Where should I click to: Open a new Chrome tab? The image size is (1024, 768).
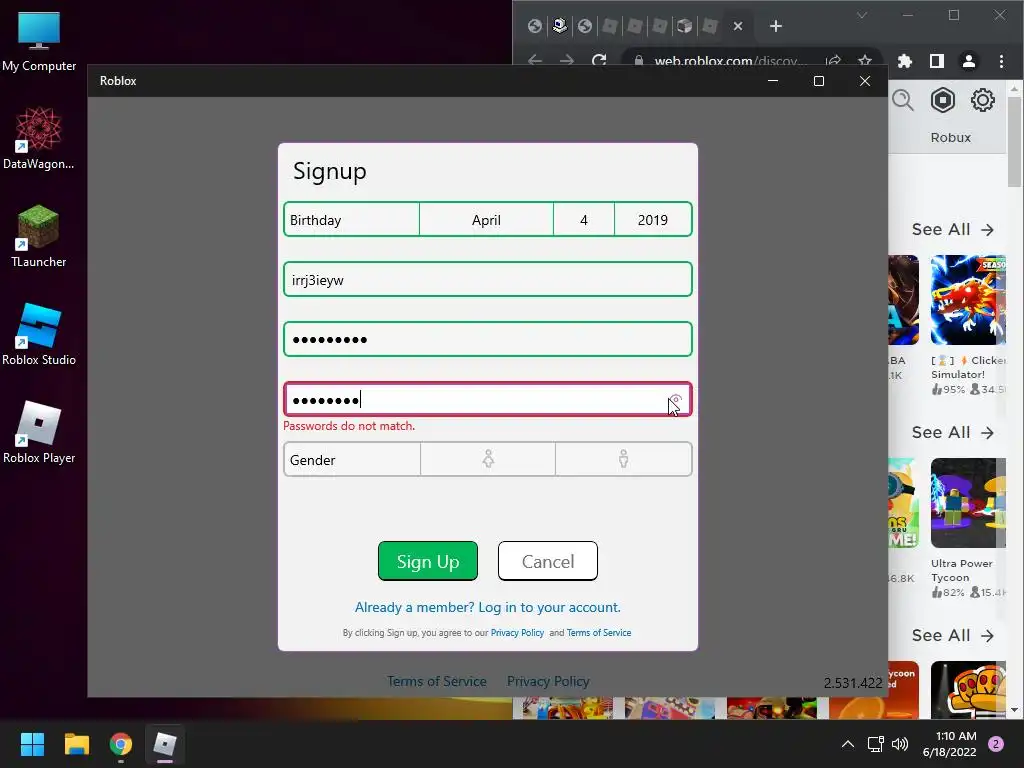tap(776, 26)
